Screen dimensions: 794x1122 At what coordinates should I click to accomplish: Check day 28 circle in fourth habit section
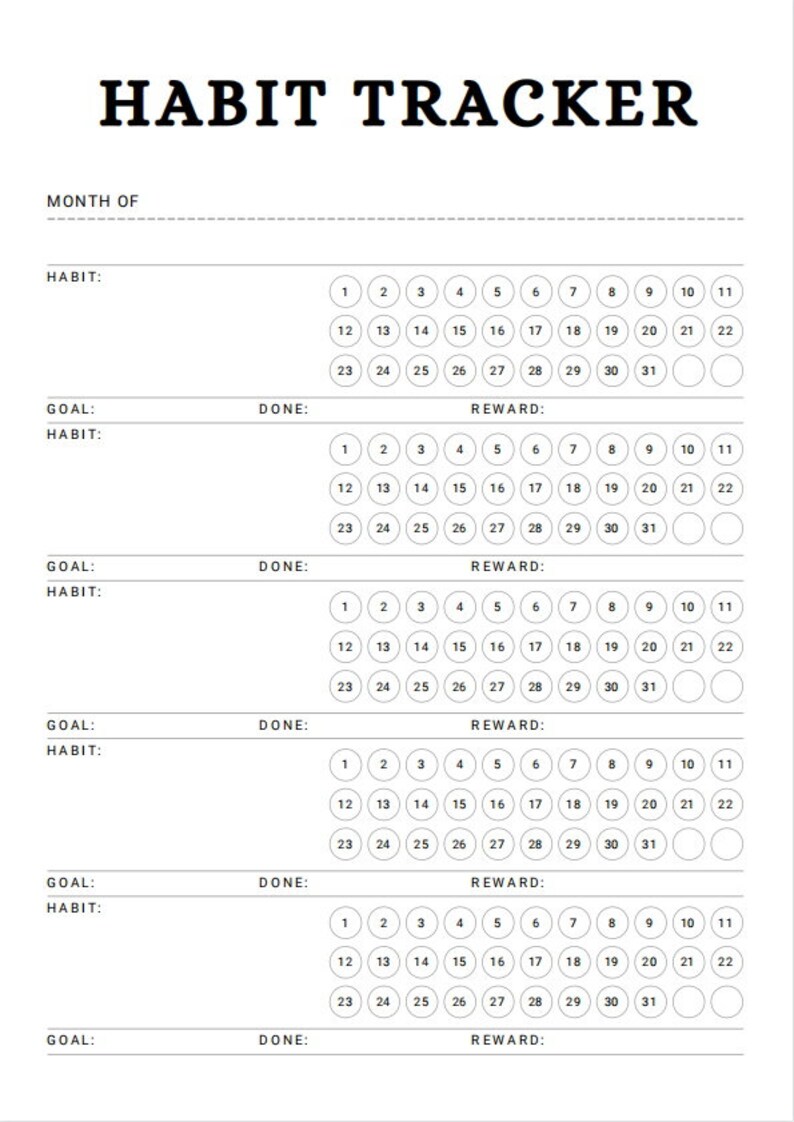point(535,844)
